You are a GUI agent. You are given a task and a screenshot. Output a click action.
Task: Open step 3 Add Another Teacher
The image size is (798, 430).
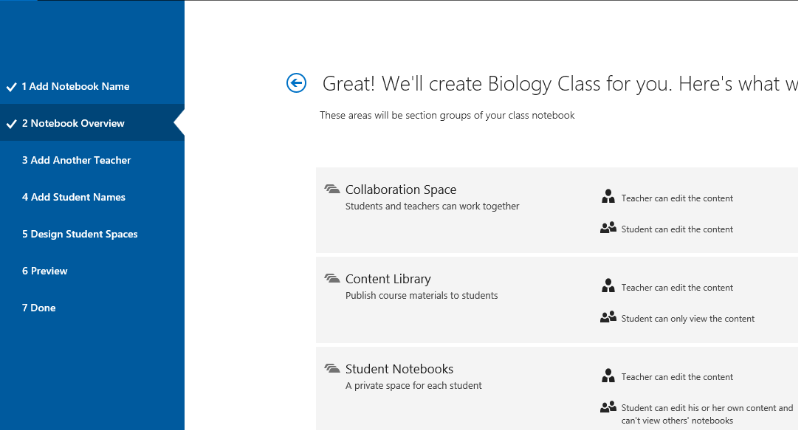[x=76, y=160]
